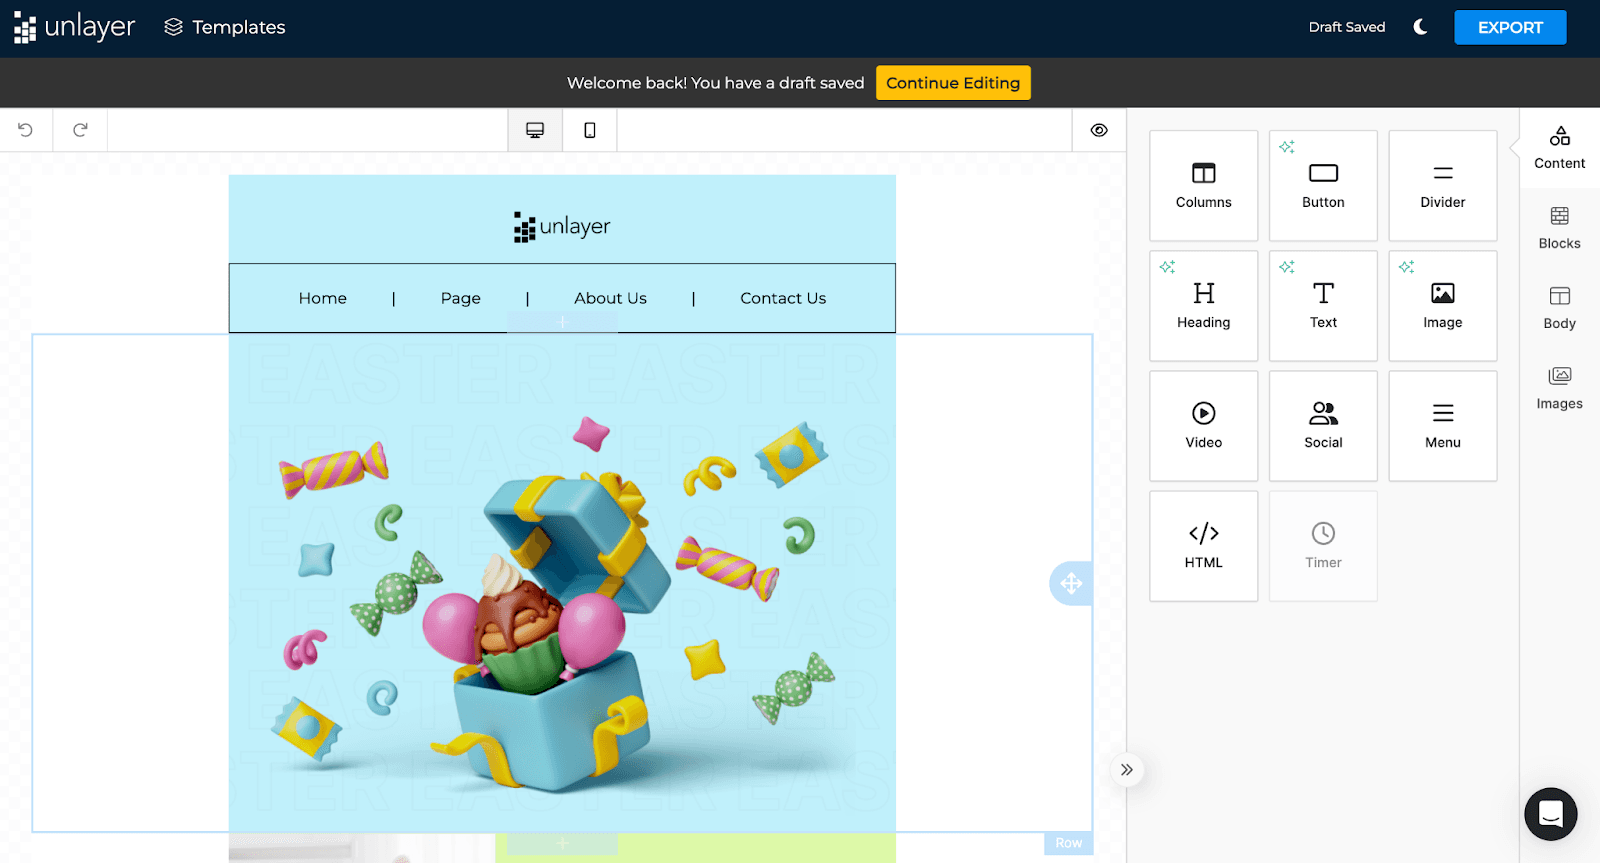
Task: Click AI sparkle icon on Text tile
Action: 1287,267
